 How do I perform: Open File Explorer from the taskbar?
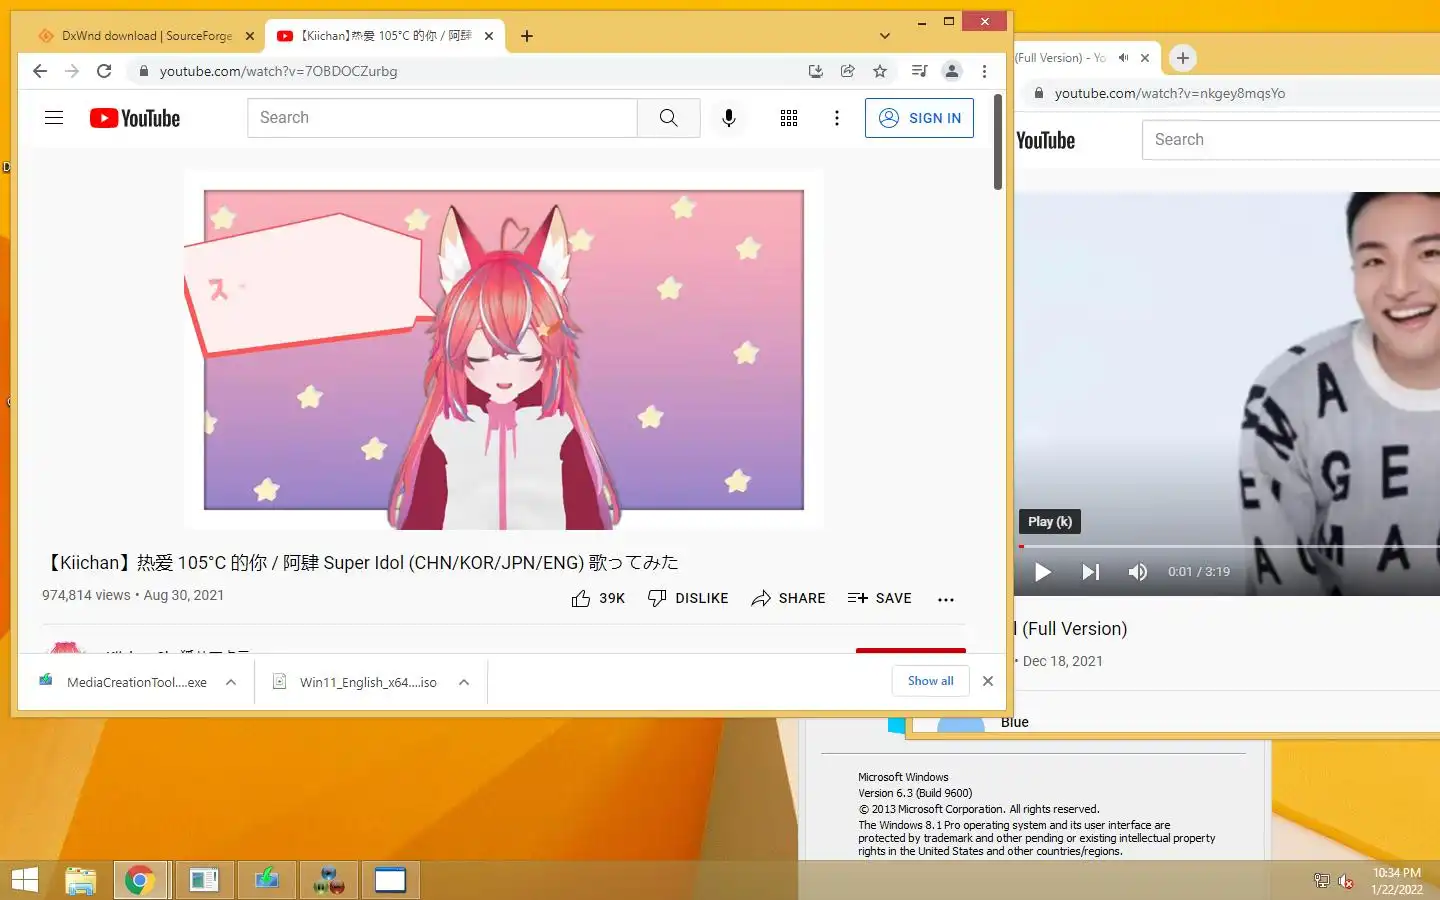pos(80,880)
